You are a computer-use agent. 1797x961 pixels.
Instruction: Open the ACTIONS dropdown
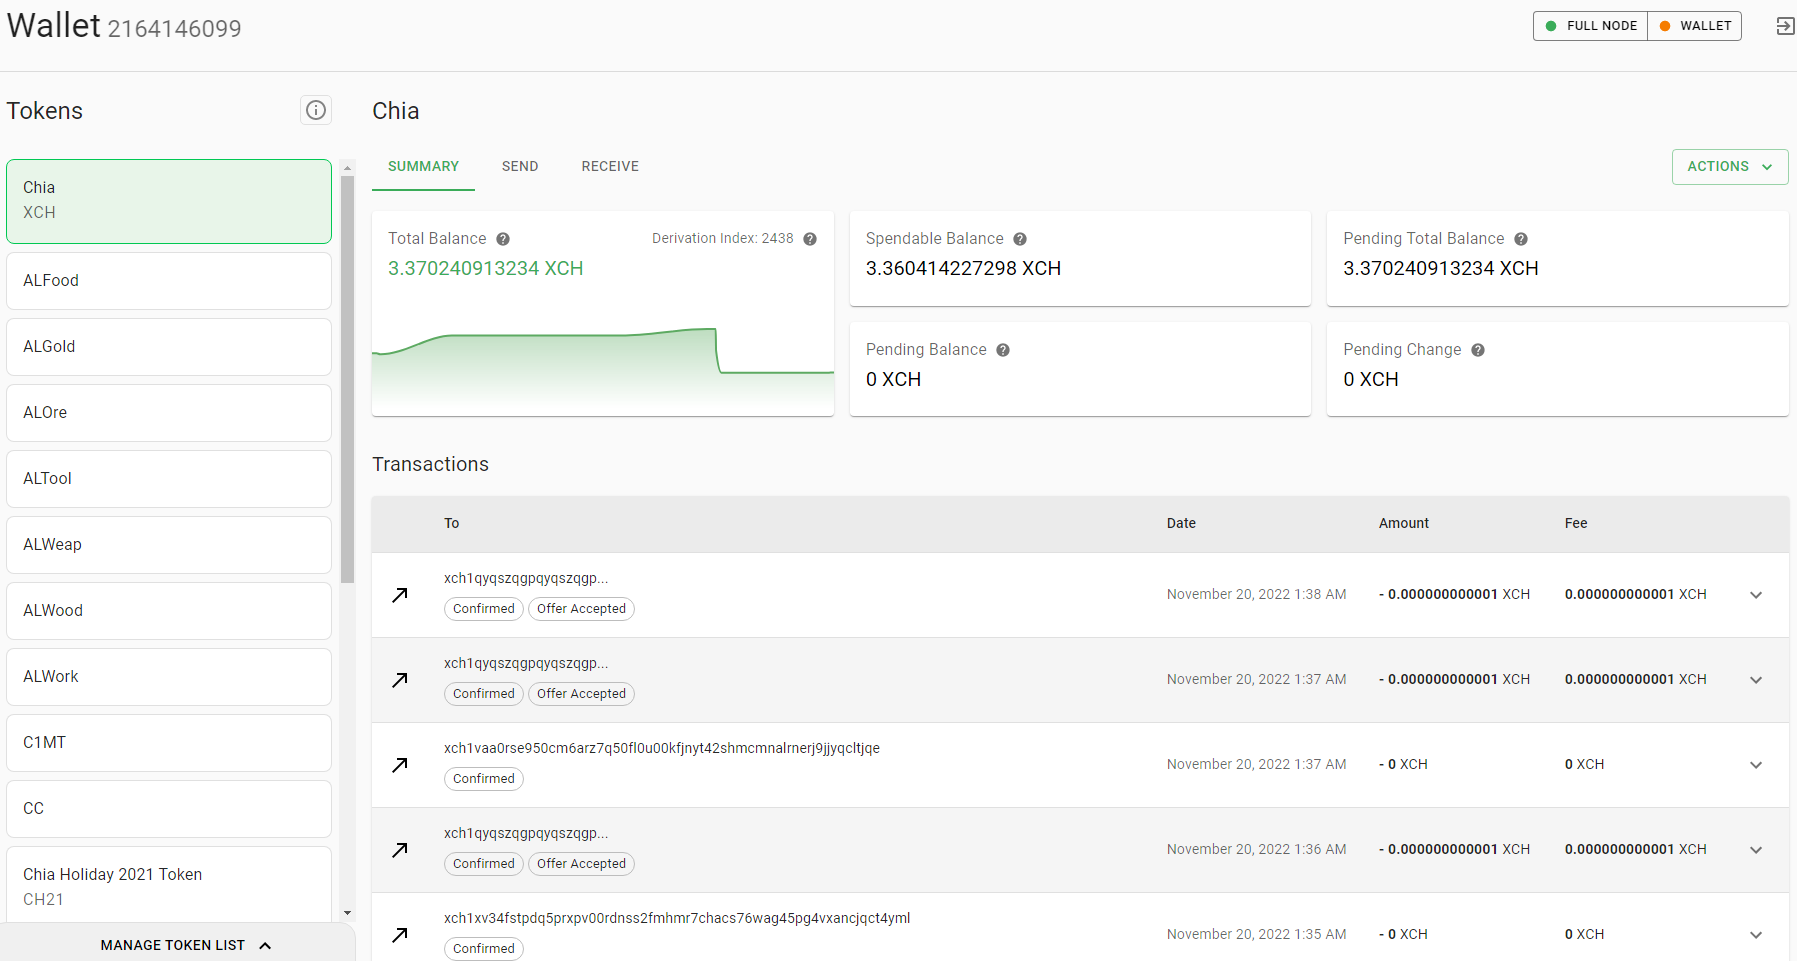click(1729, 166)
